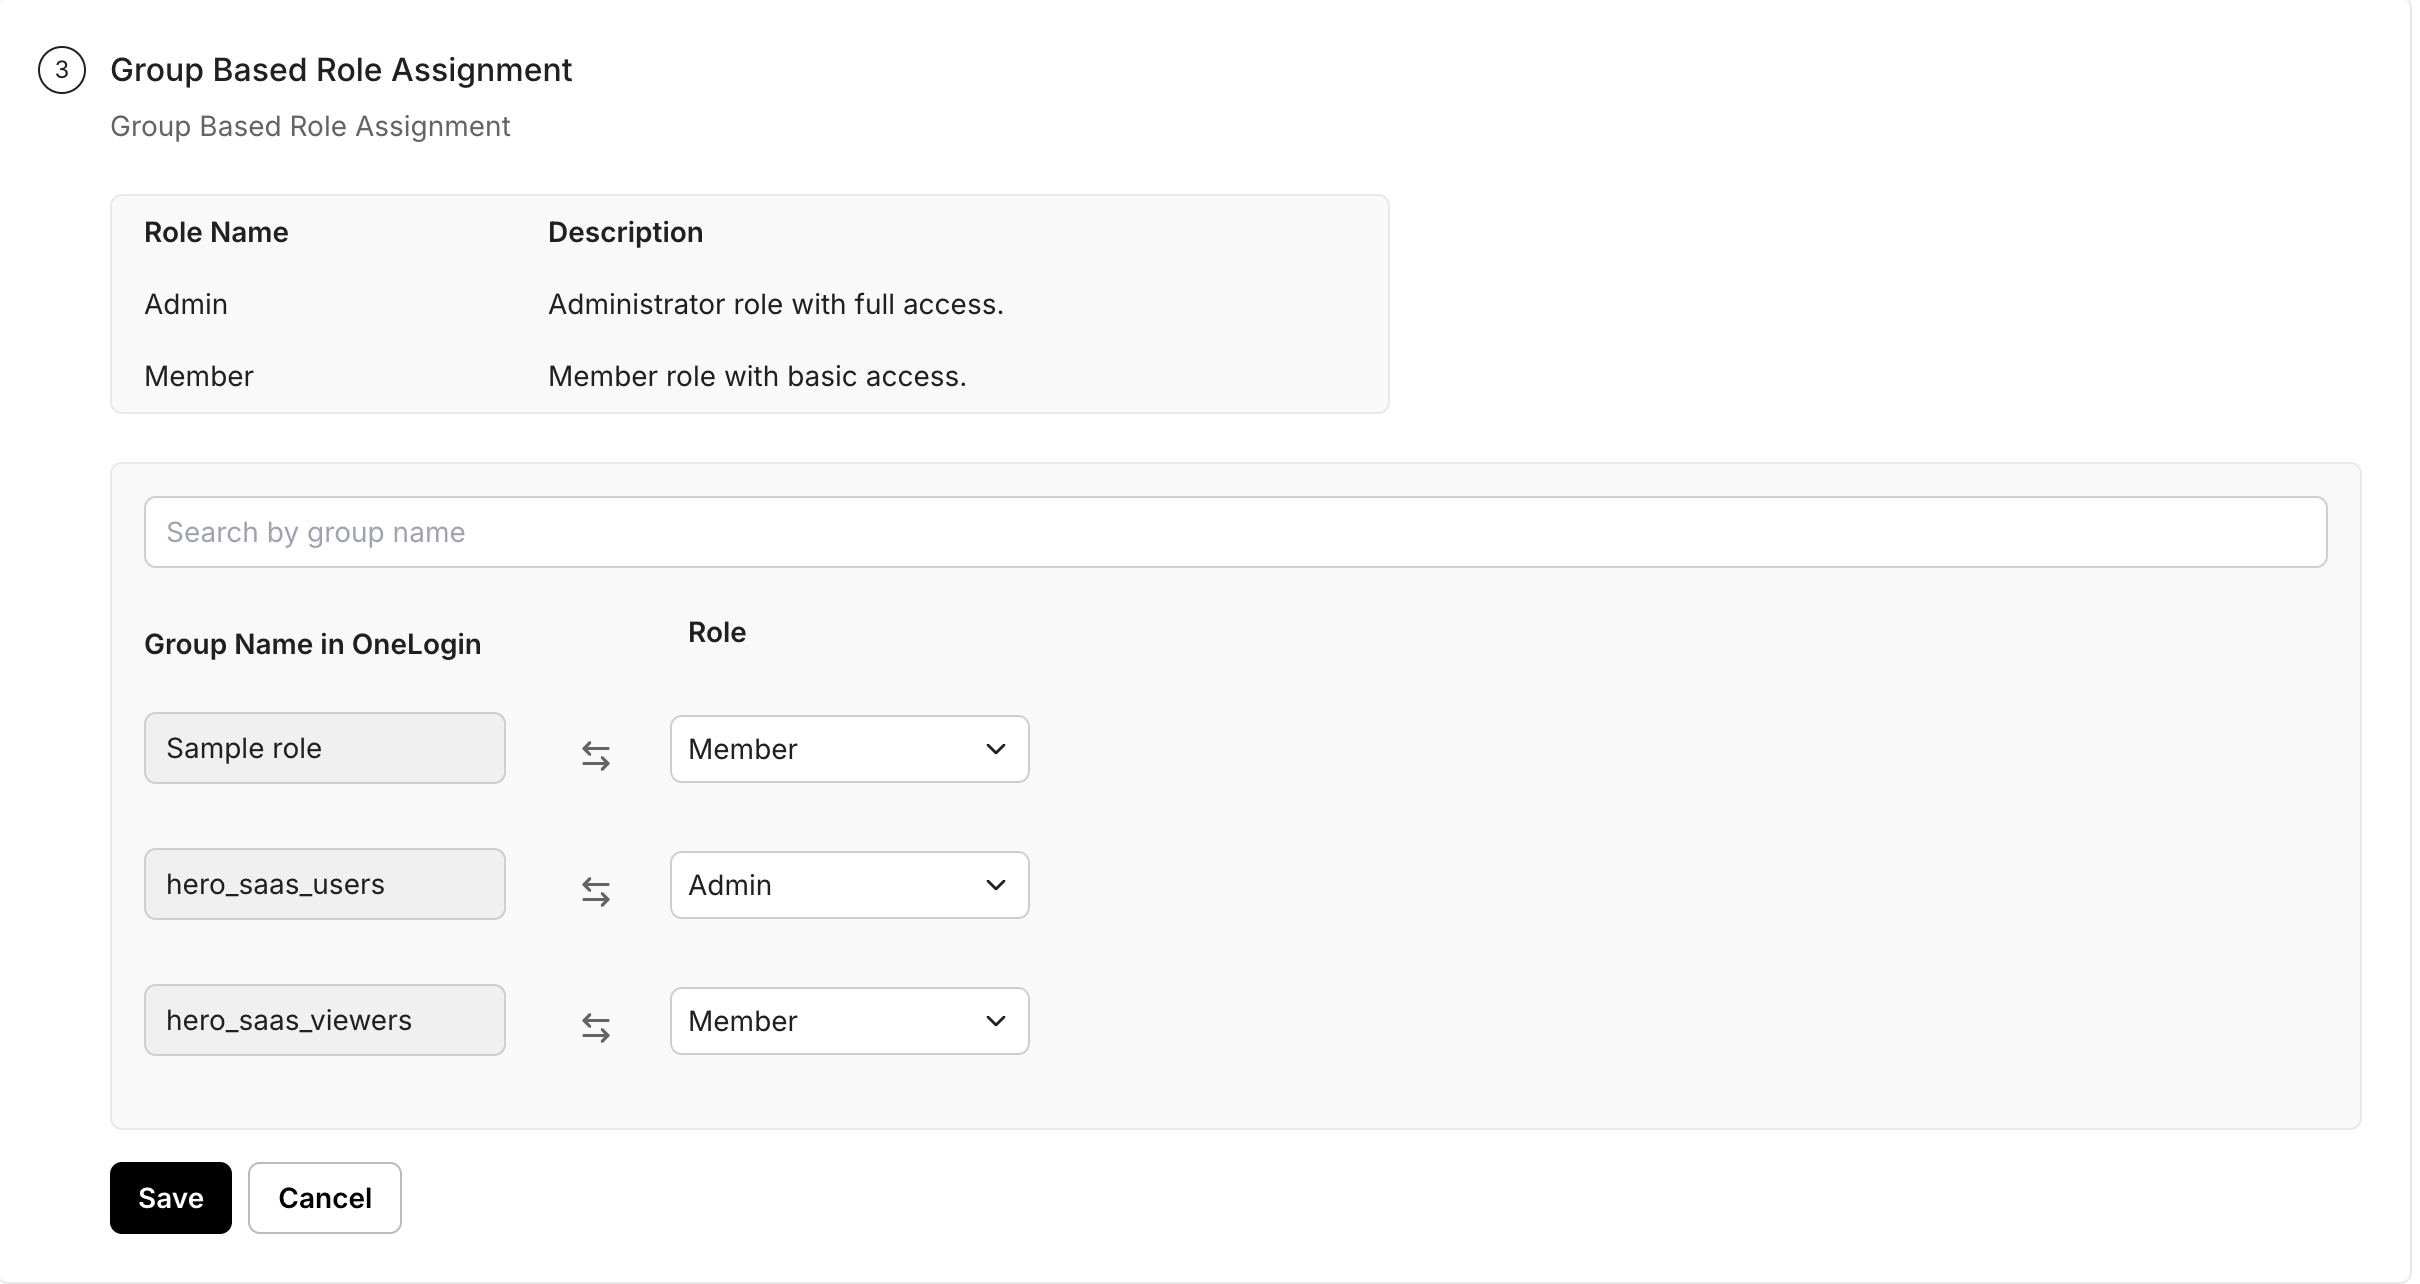The width and height of the screenshot is (2420, 1284).
Task: Select the Sample role text field
Action: [324, 747]
